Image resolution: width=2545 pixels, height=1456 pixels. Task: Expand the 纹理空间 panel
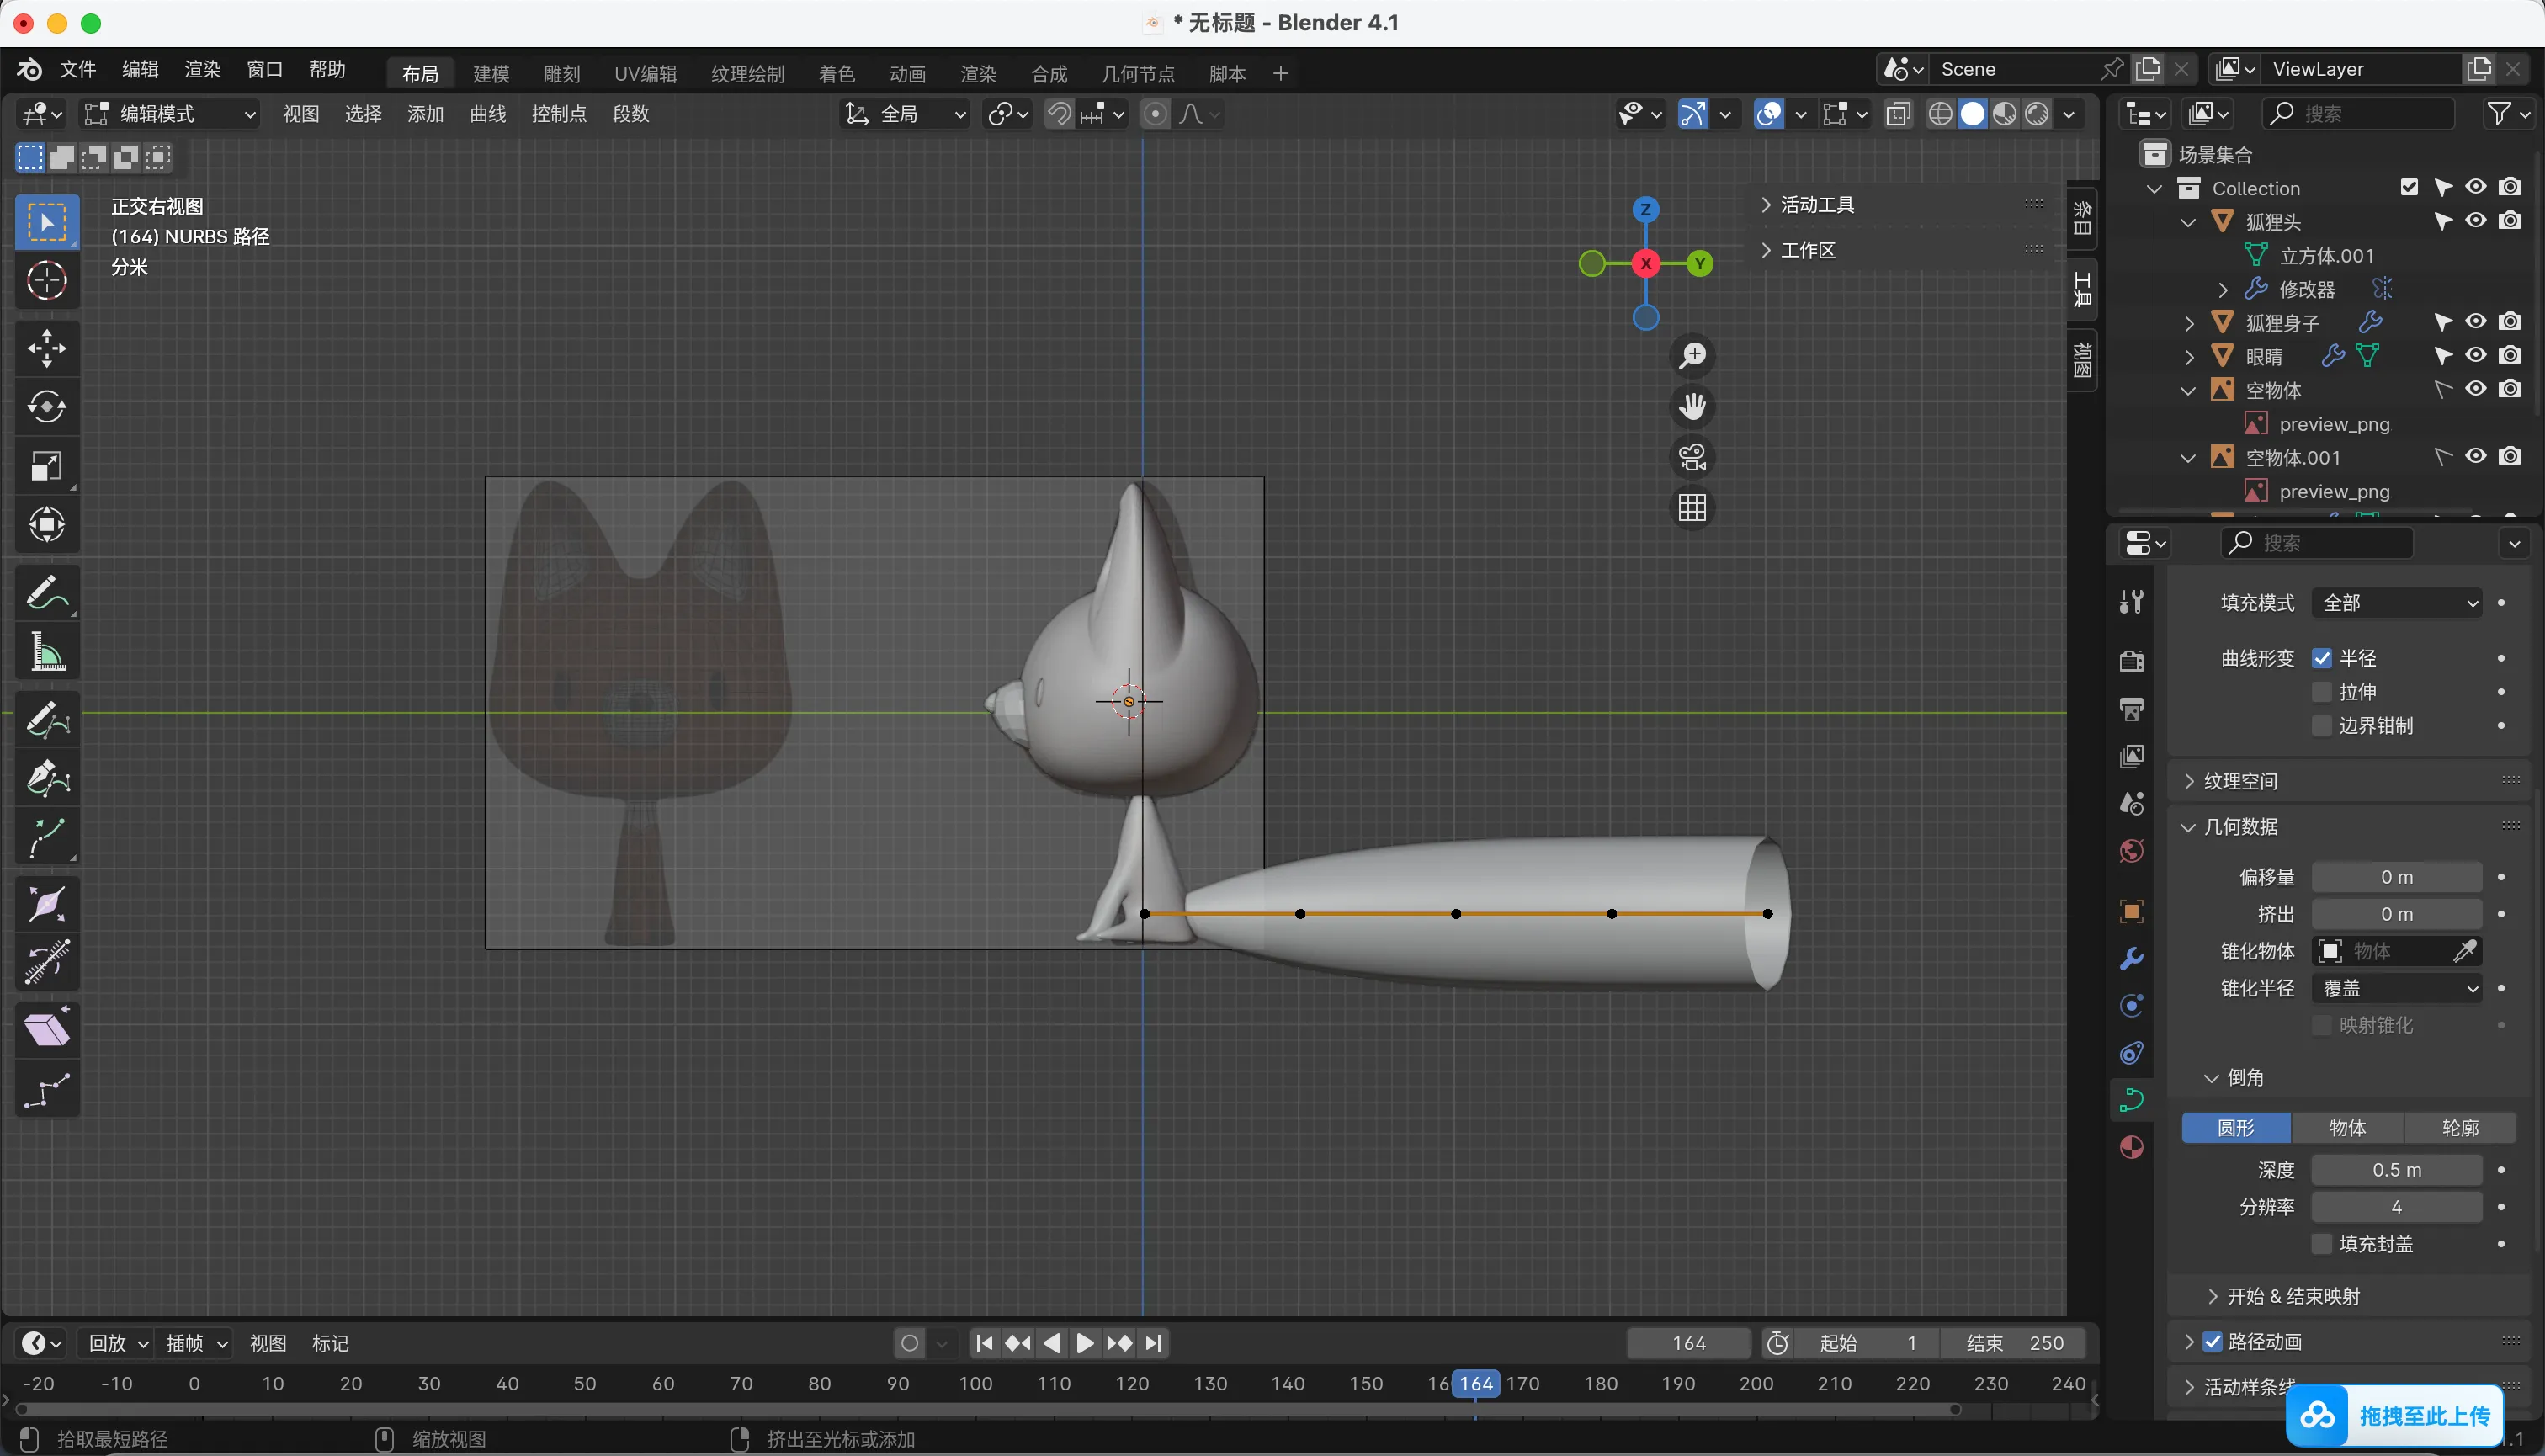[2240, 781]
